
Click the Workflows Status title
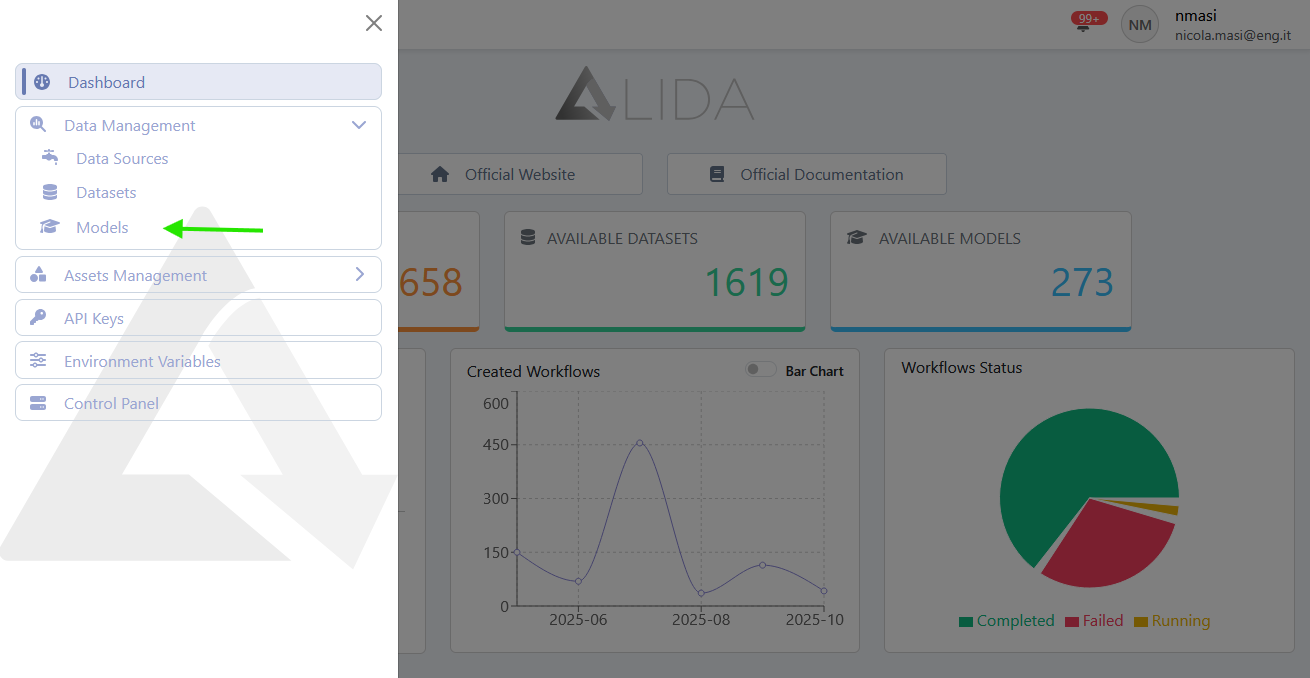click(961, 367)
